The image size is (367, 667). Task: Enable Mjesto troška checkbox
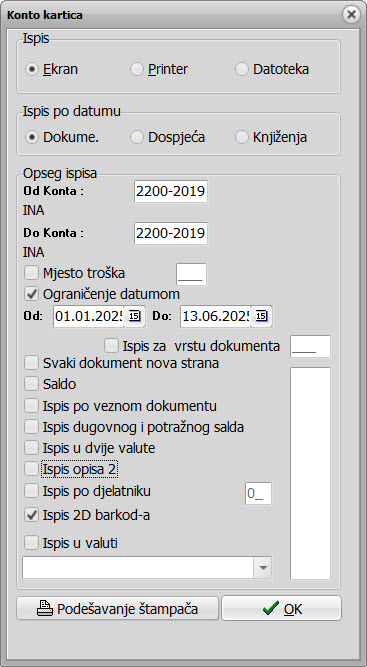[31, 273]
